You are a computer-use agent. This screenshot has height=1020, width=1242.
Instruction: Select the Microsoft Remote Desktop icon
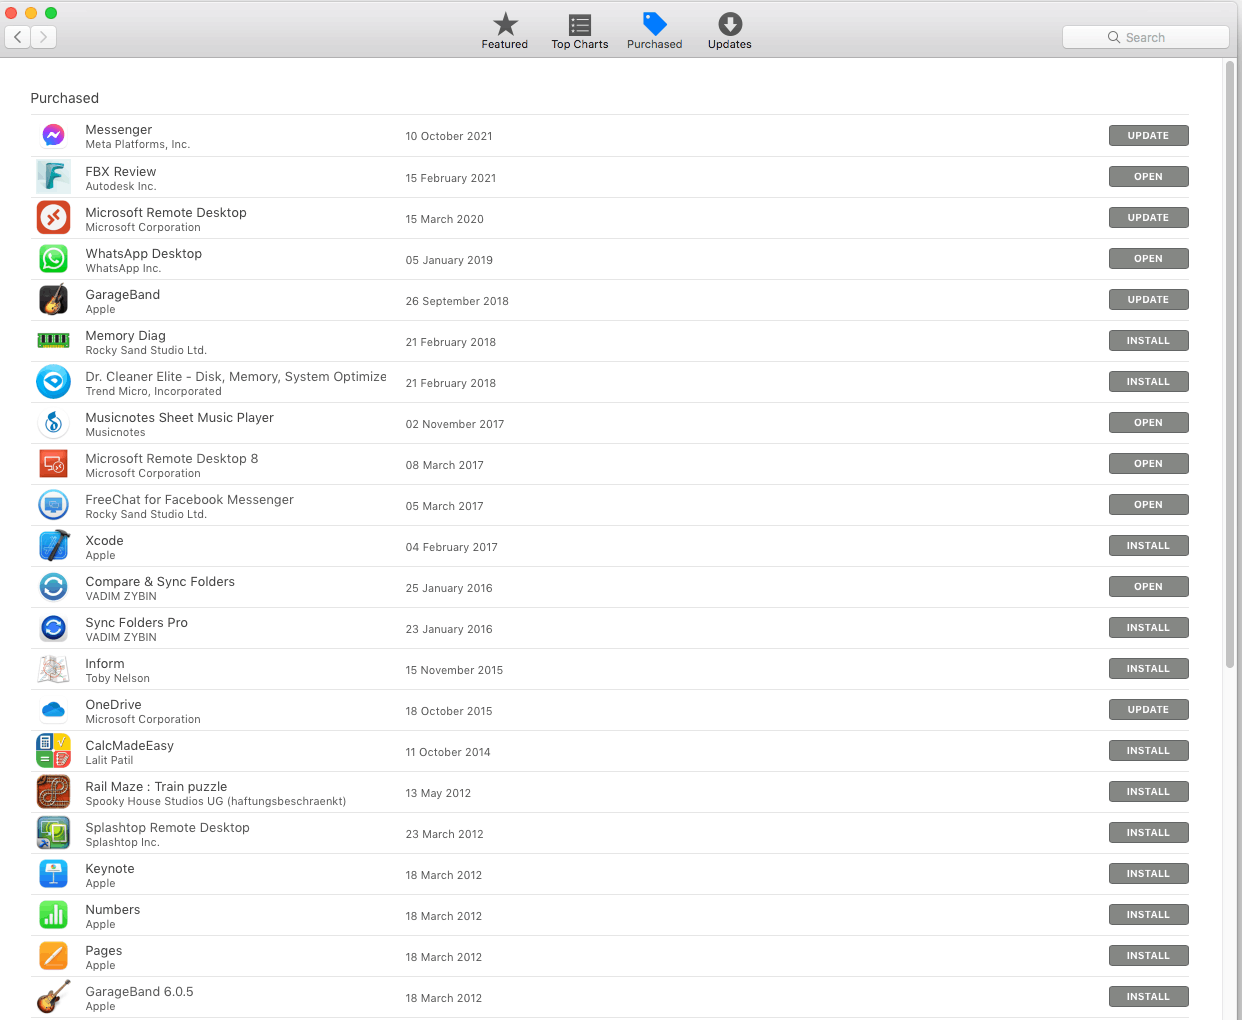tap(54, 217)
